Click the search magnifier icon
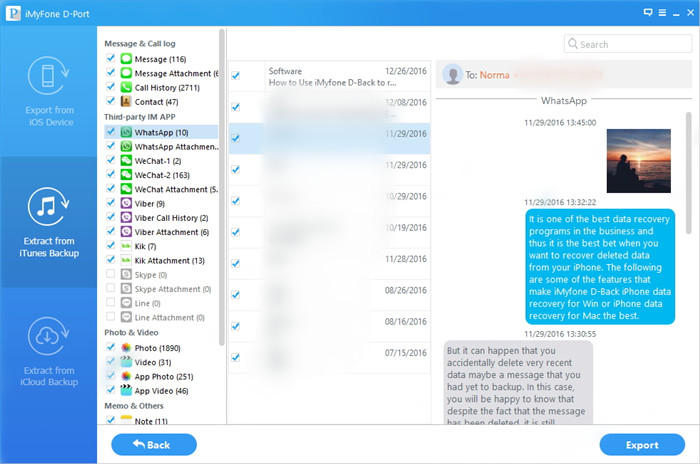 (x=572, y=44)
